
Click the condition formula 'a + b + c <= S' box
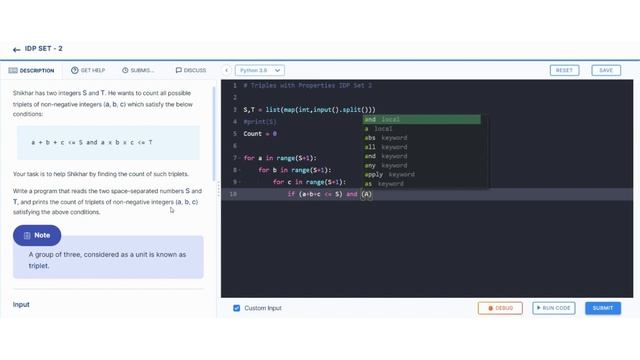click(108, 142)
